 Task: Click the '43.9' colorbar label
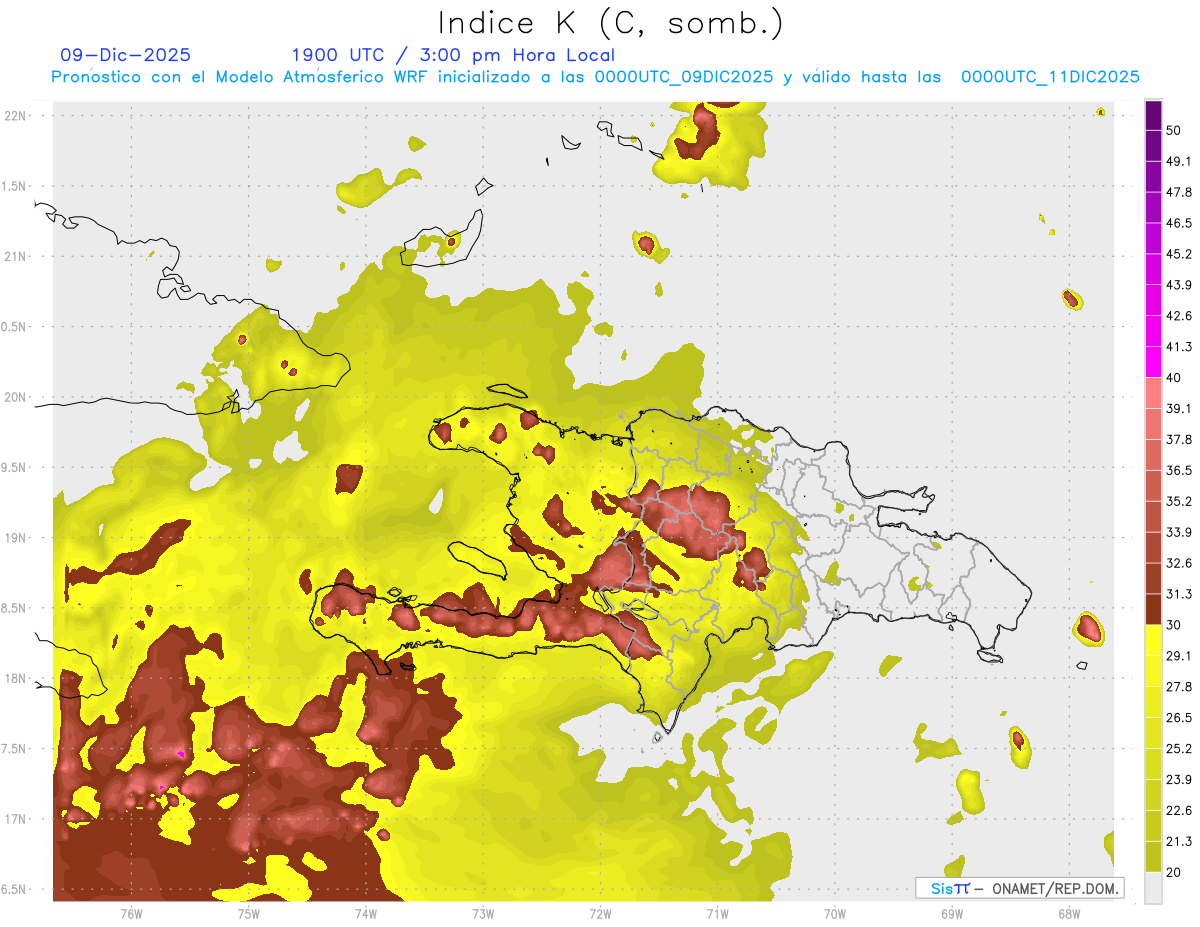pyautogui.click(x=1179, y=285)
